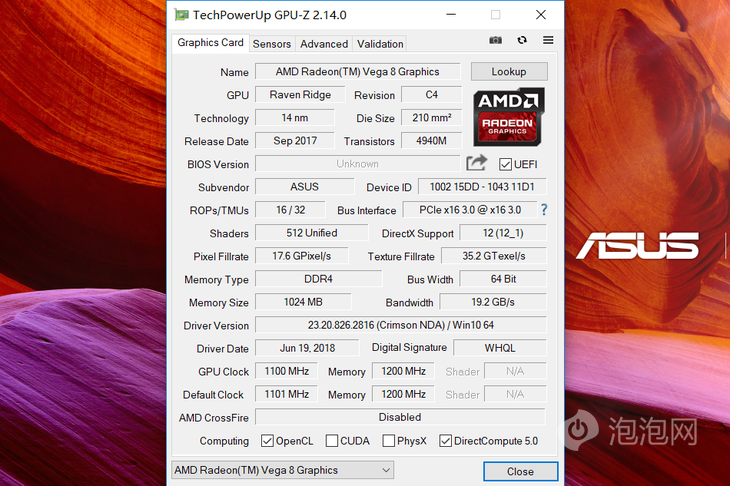Click the ROPs/TMUs field 16 / 32

pyautogui.click(x=290, y=210)
